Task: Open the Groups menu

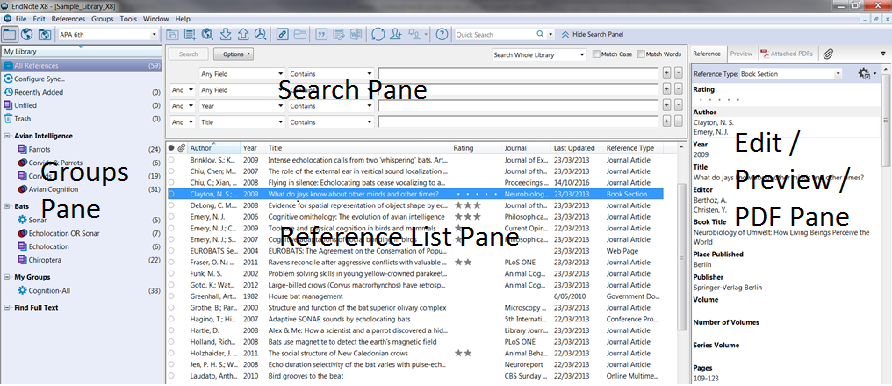Action: 102,19
